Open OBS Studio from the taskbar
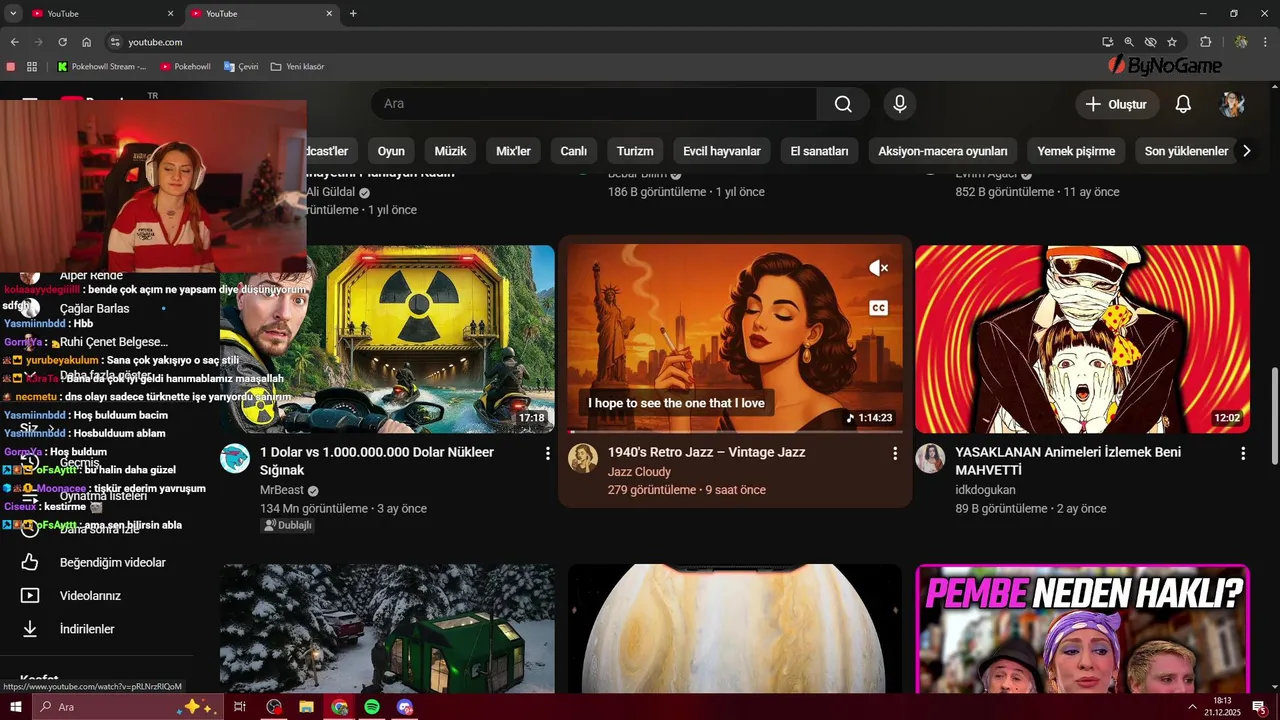The height and width of the screenshot is (720, 1280). coord(274,707)
